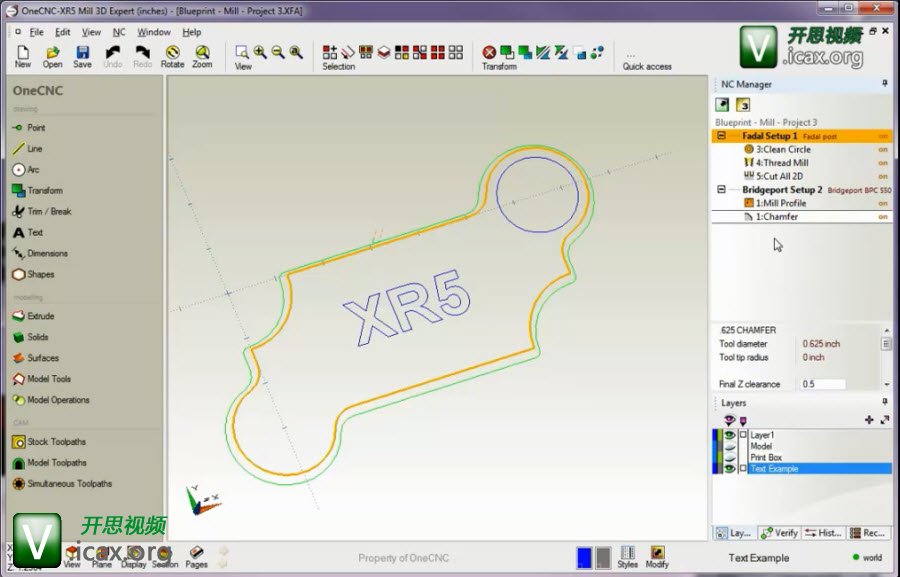
Task: Open a file with Open icon
Action: 52,57
